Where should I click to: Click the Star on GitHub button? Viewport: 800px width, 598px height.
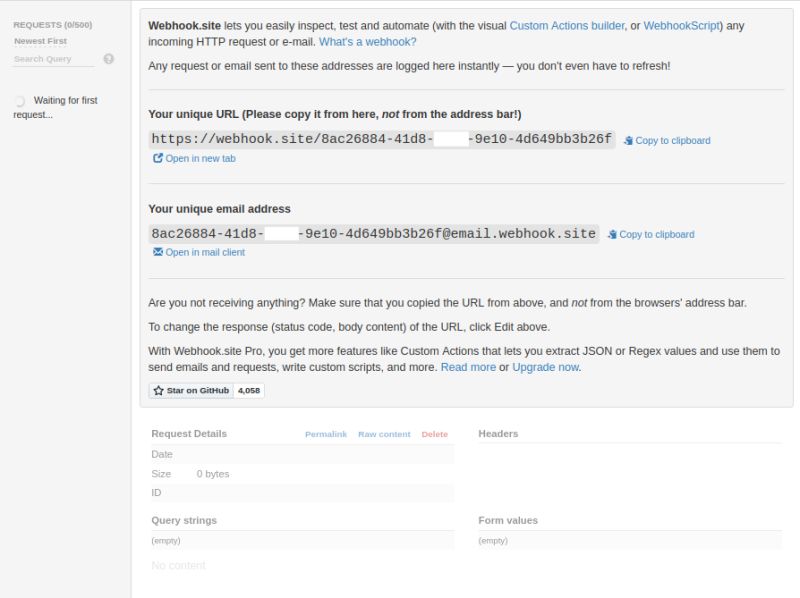[191, 391]
